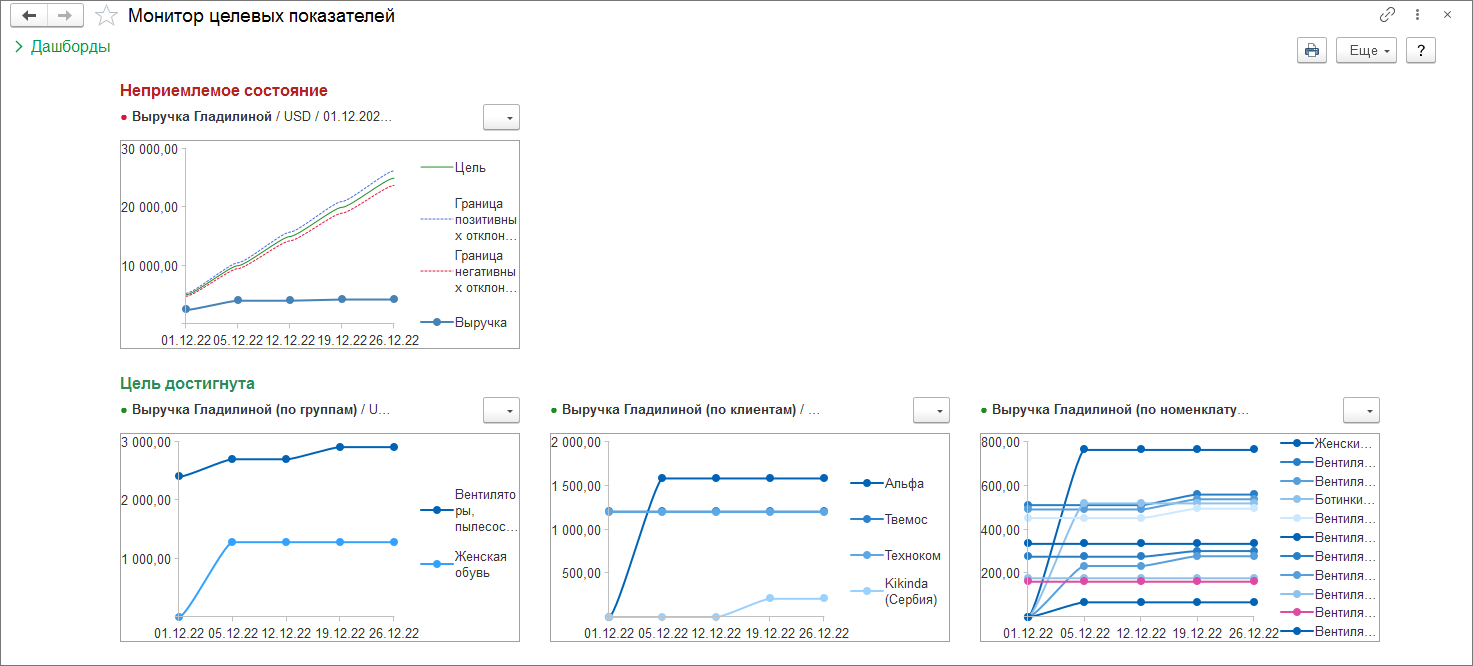Open dropdown for Выручка Гладилиной USD chart
The image size is (1473, 666).
[x=501, y=117]
